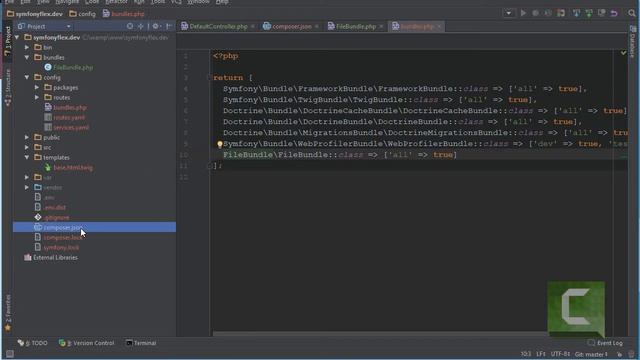Close the DefaultController.php tab
This screenshot has height=360, width=640.
(x=253, y=27)
